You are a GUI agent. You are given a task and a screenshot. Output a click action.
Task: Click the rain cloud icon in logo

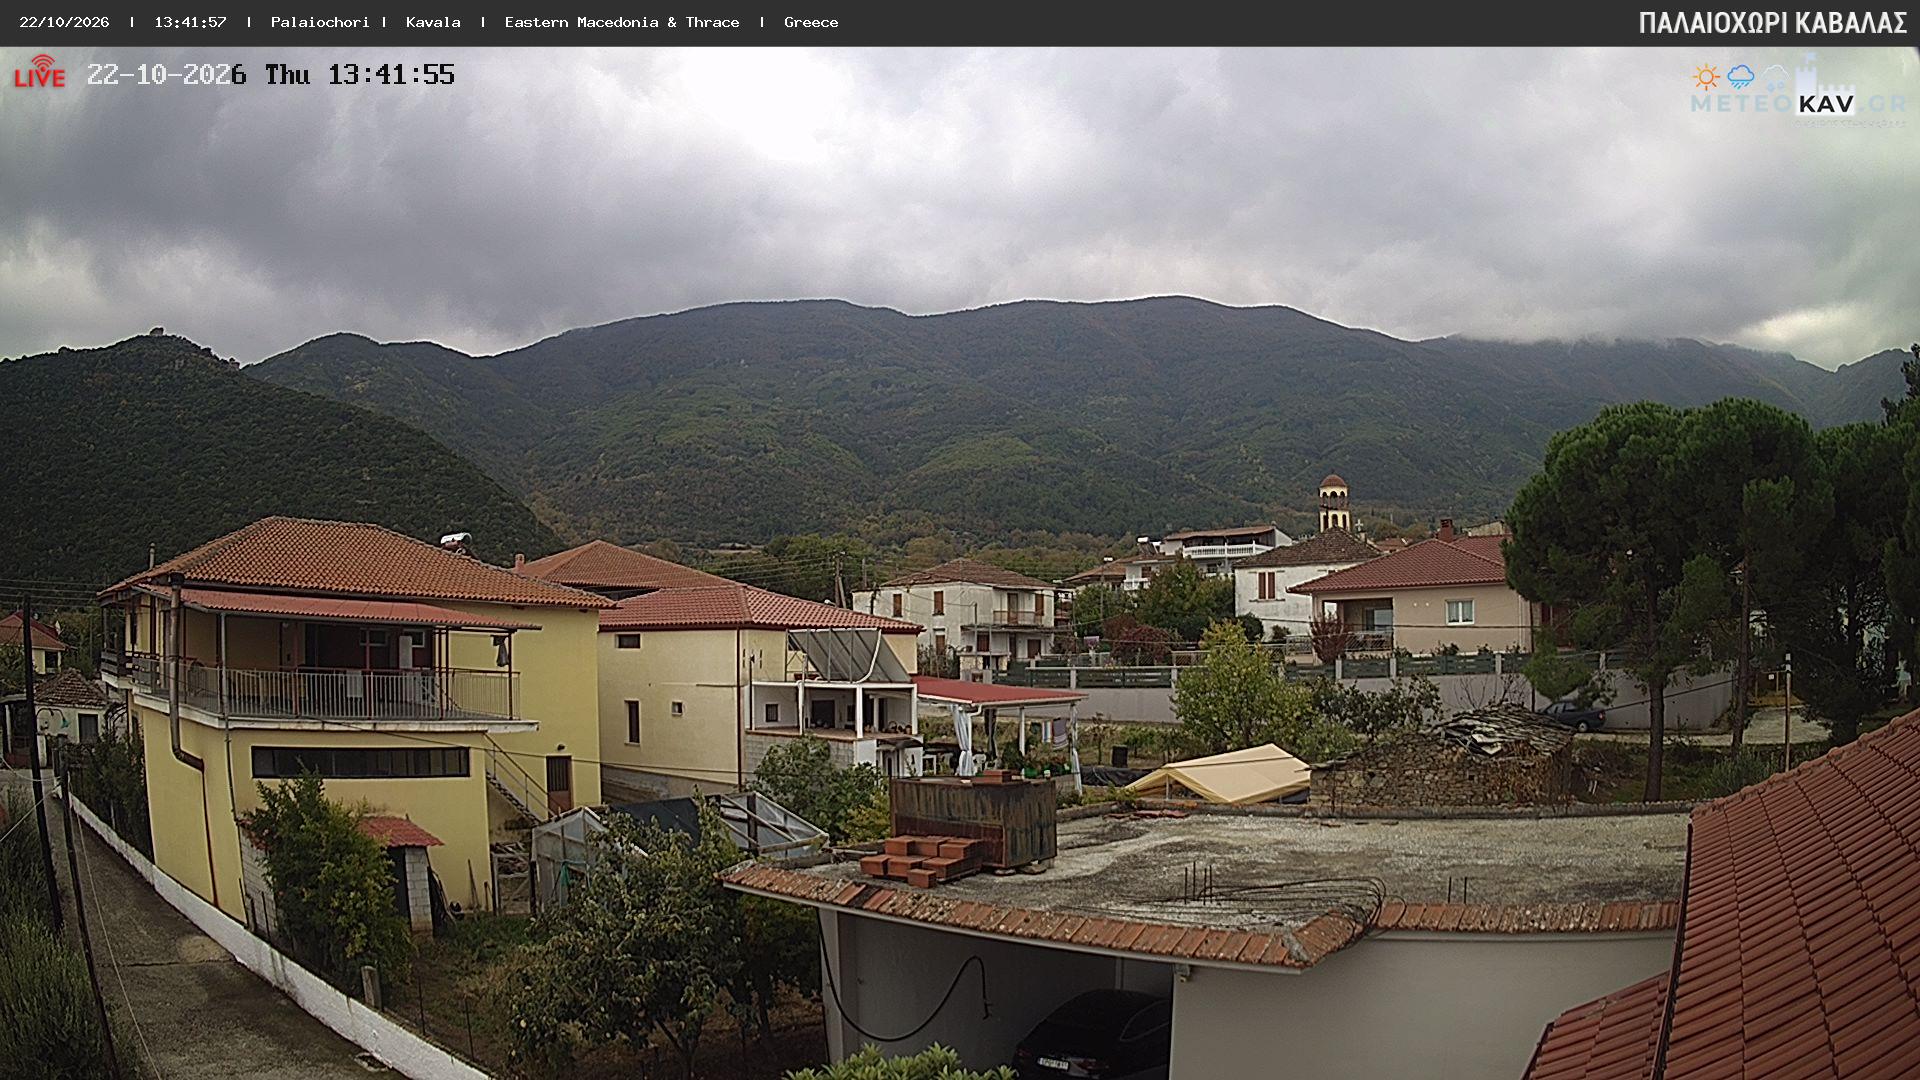point(1740,77)
